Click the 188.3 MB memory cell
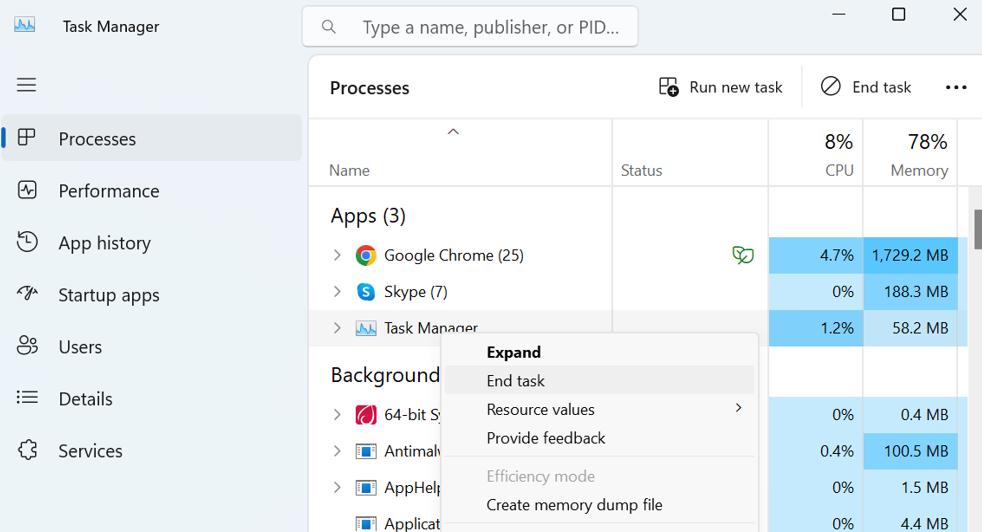The height and width of the screenshot is (532, 982). 911,291
